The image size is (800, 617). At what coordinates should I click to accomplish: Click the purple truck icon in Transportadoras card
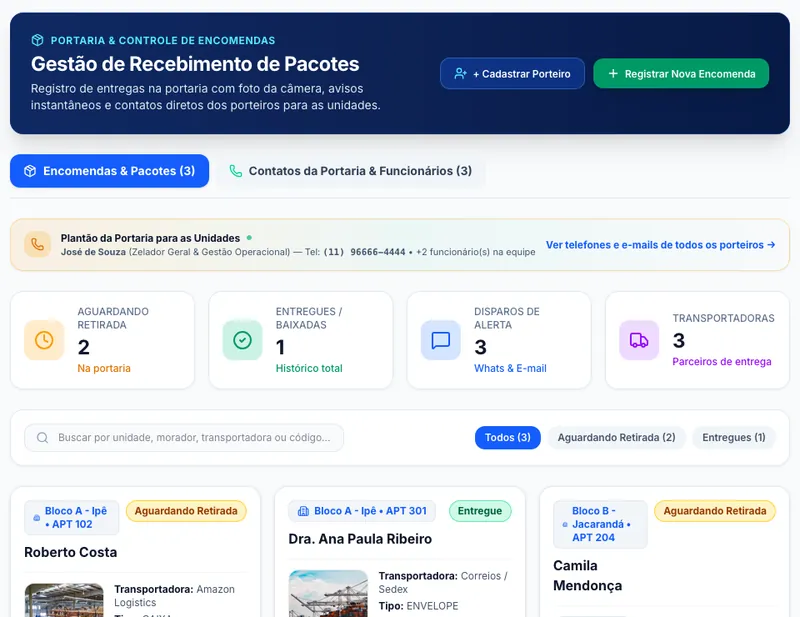point(639,340)
